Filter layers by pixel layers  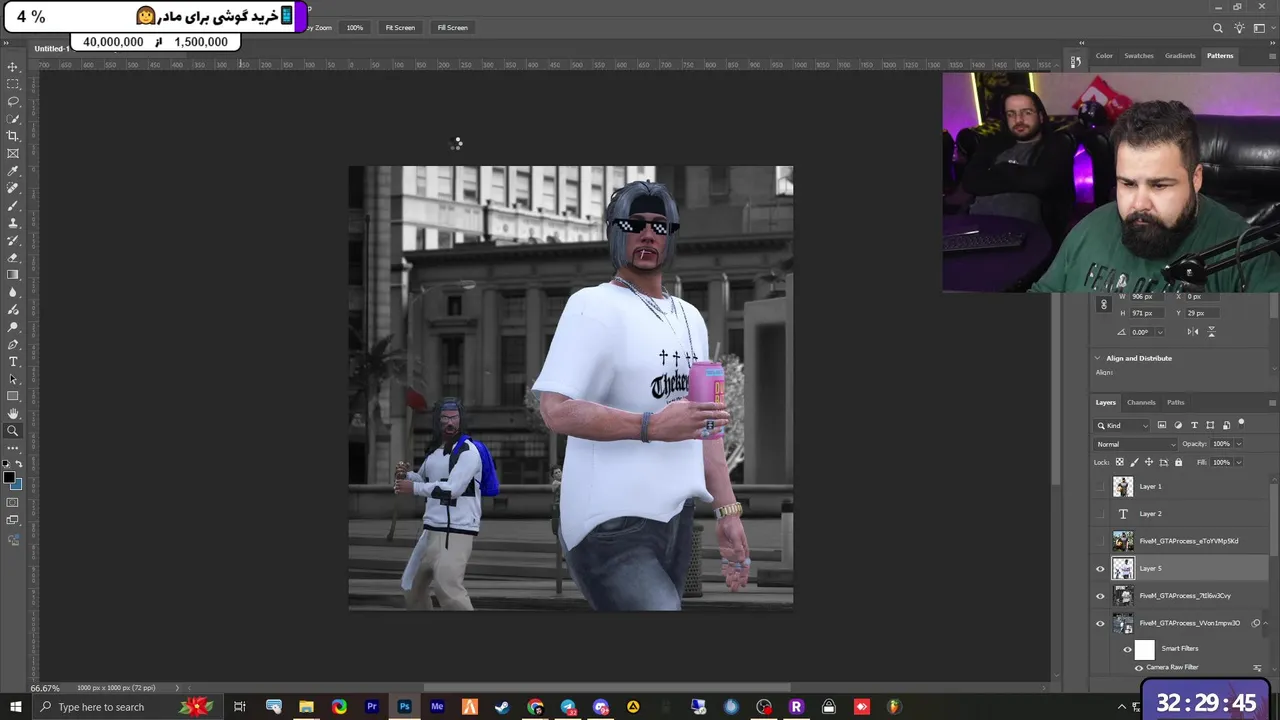pyautogui.click(x=1162, y=425)
